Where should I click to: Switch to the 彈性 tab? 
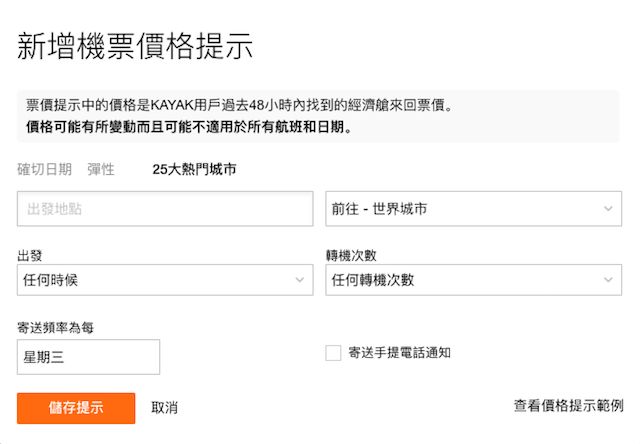click(101, 169)
